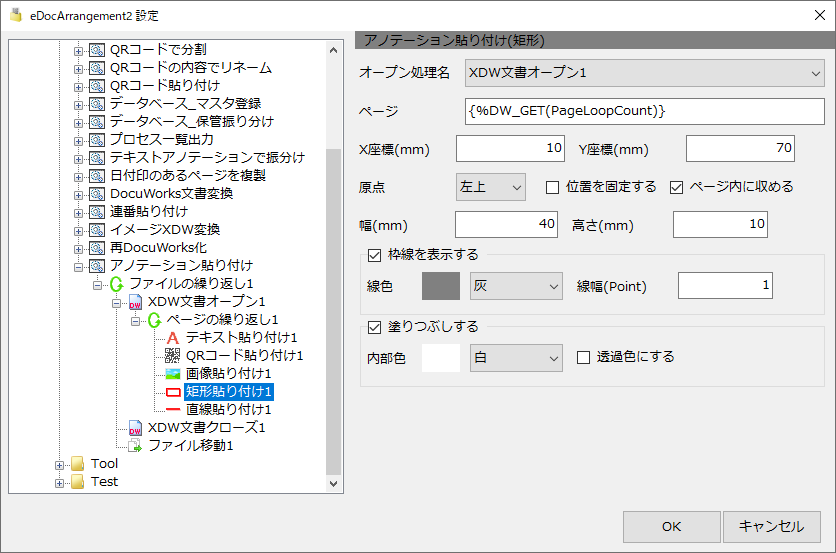The image size is (836, 553).
Task: Select the XDW文書クローズ1 tree label
Action: (206, 428)
